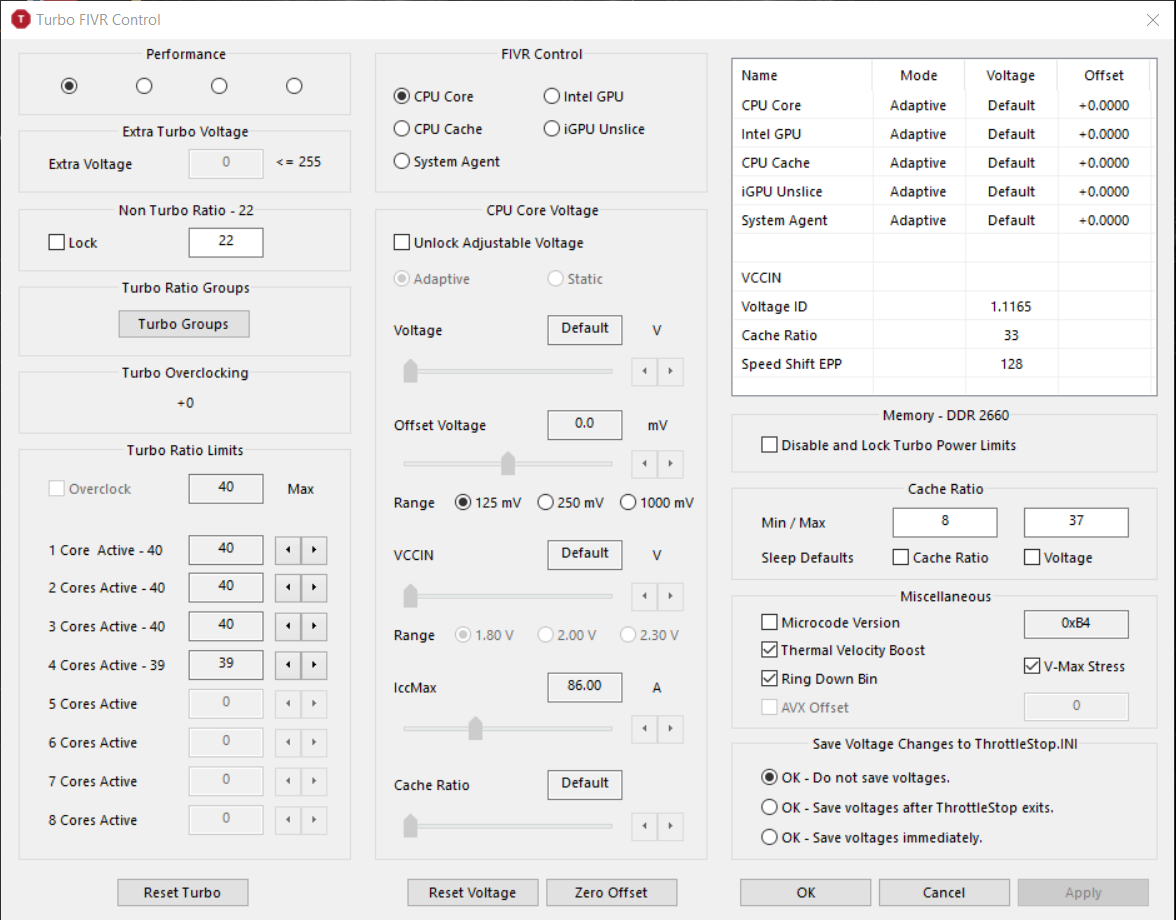Image resolution: width=1176 pixels, height=920 pixels.
Task: Click the Non Turbo Ratio input field
Action: [x=226, y=242]
